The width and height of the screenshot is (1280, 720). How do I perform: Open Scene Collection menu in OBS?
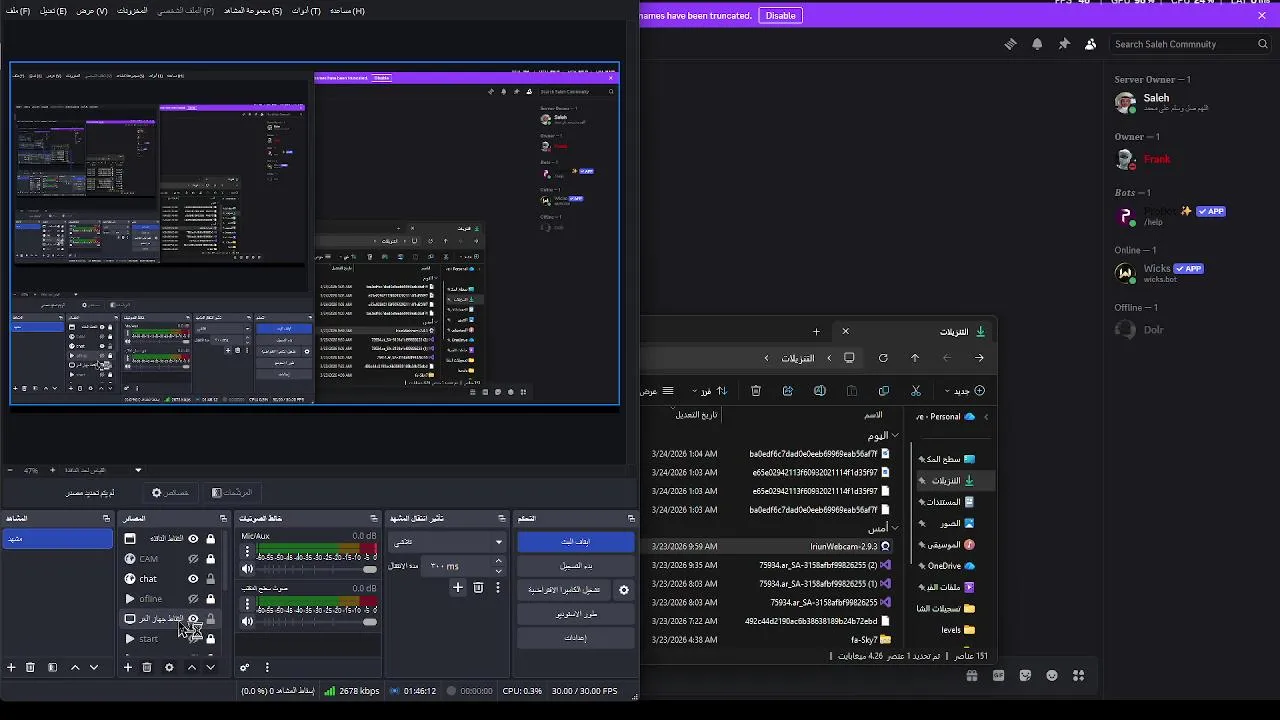(x=253, y=11)
